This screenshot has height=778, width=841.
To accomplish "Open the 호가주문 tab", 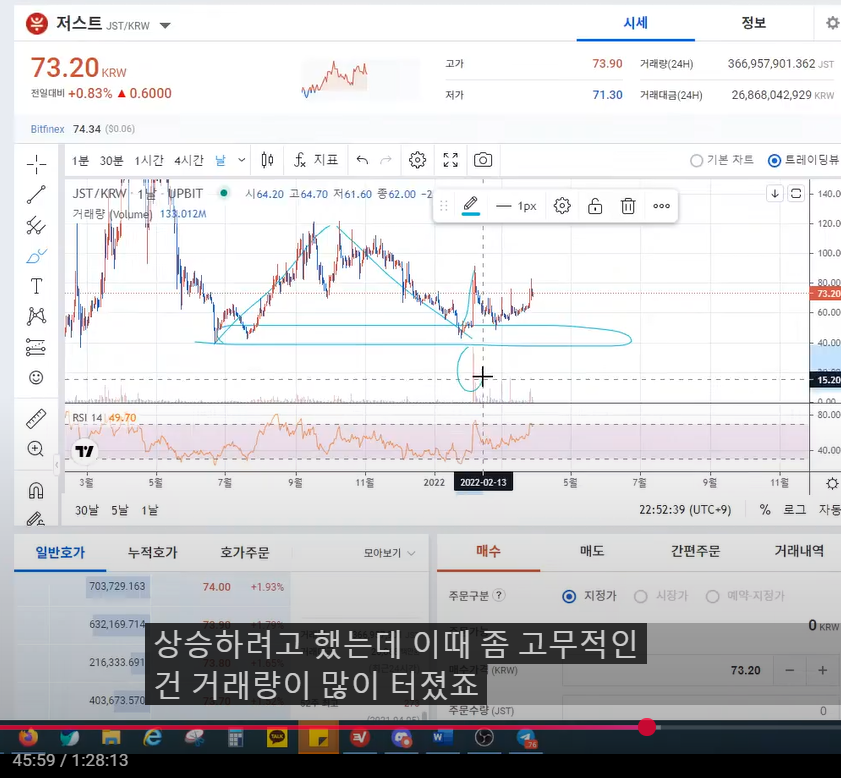I will [245, 552].
